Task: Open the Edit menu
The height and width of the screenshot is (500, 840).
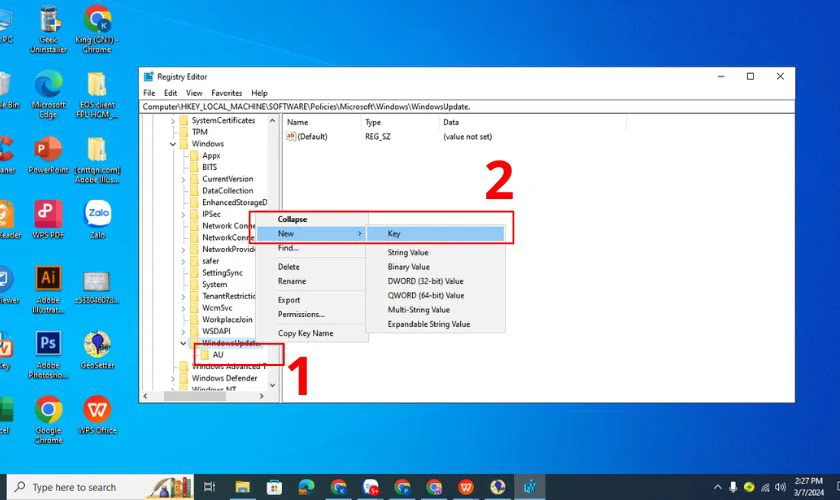Action: click(170, 93)
